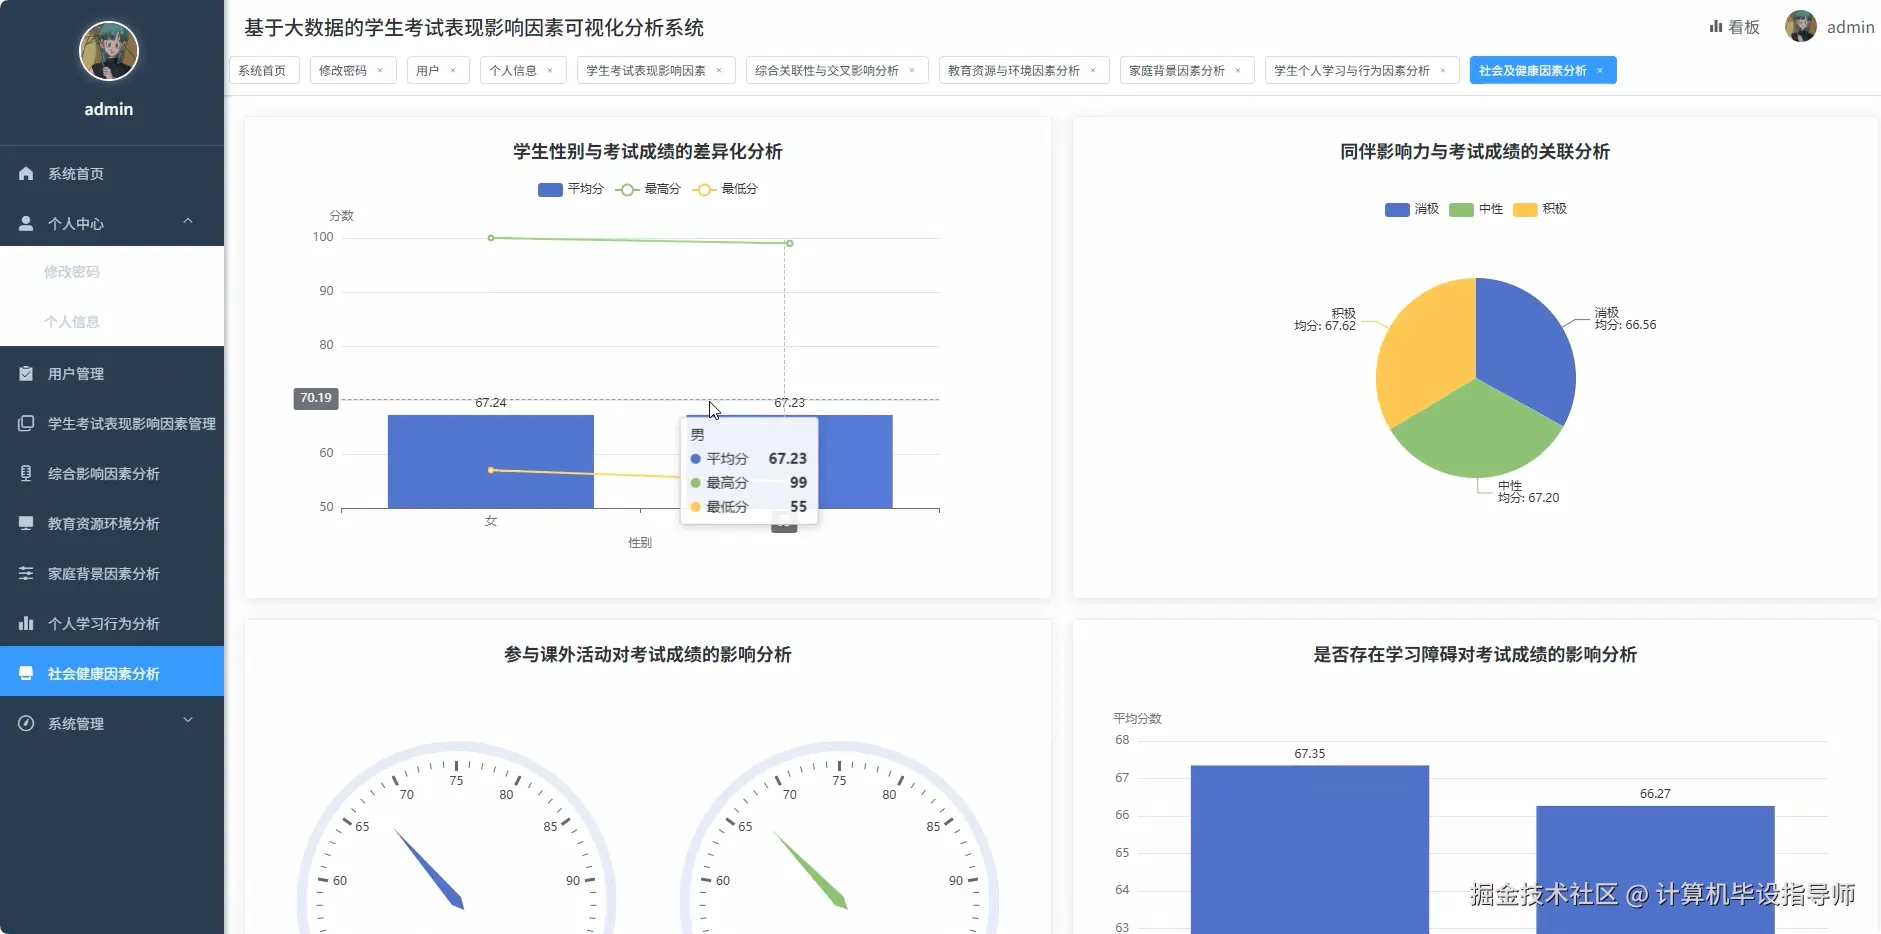Image resolution: width=1881 pixels, height=934 pixels.
Task: Click the admin username in header
Action: pyautogui.click(x=1850, y=27)
